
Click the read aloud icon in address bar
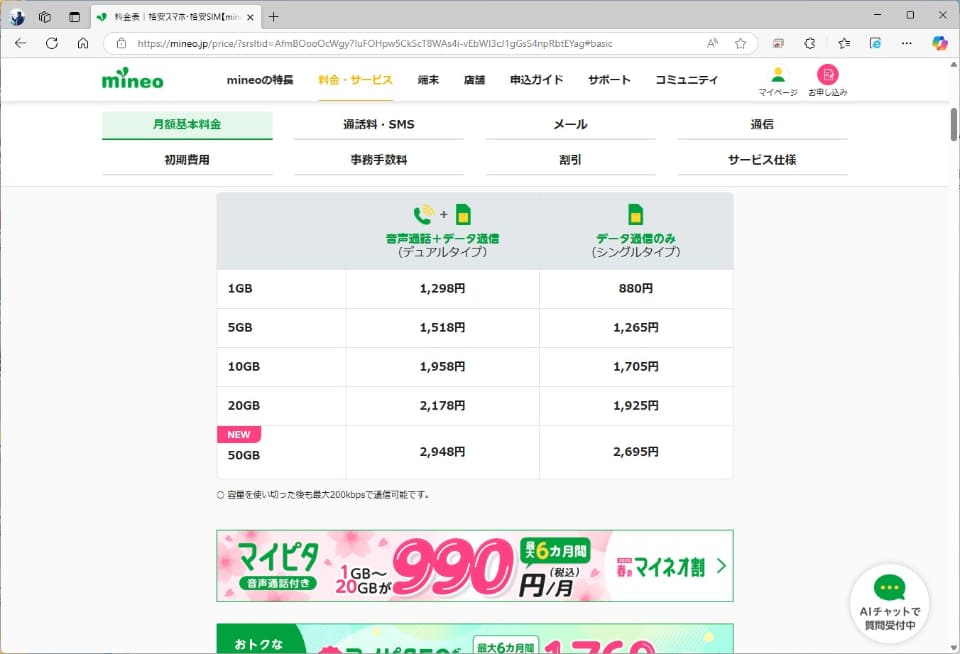pos(712,43)
